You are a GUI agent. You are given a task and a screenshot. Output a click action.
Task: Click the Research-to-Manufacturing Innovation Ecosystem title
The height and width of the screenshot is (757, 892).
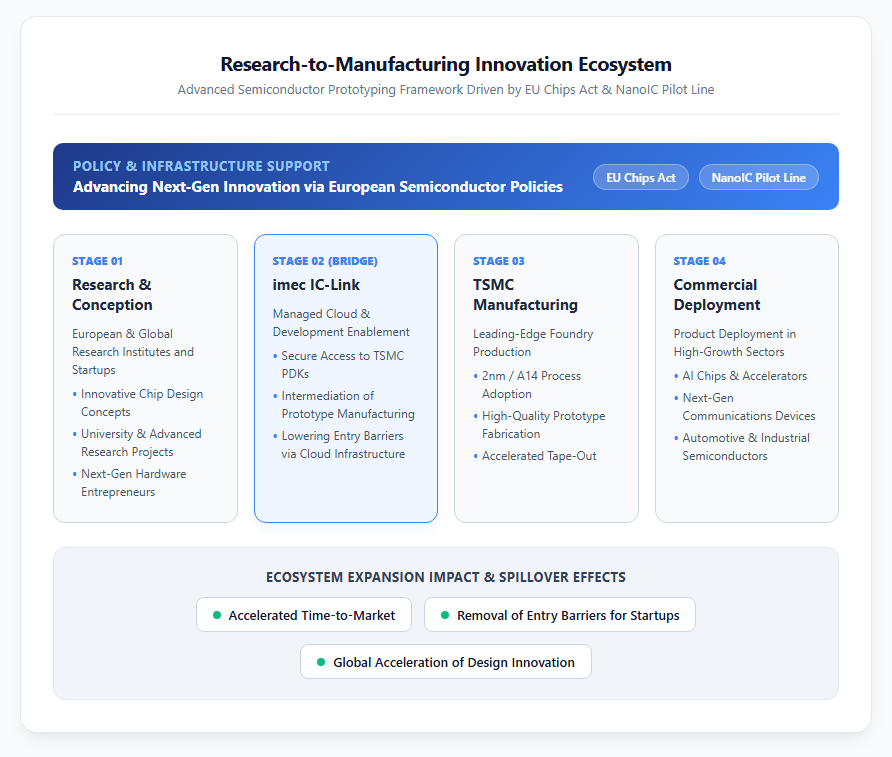(x=446, y=64)
